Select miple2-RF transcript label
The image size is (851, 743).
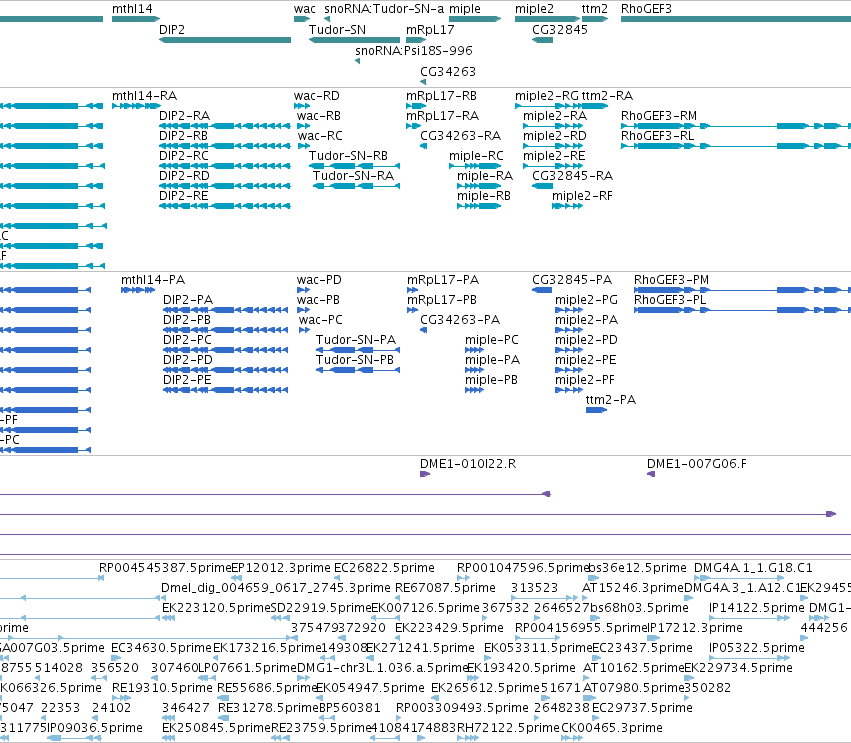point(582,195)
